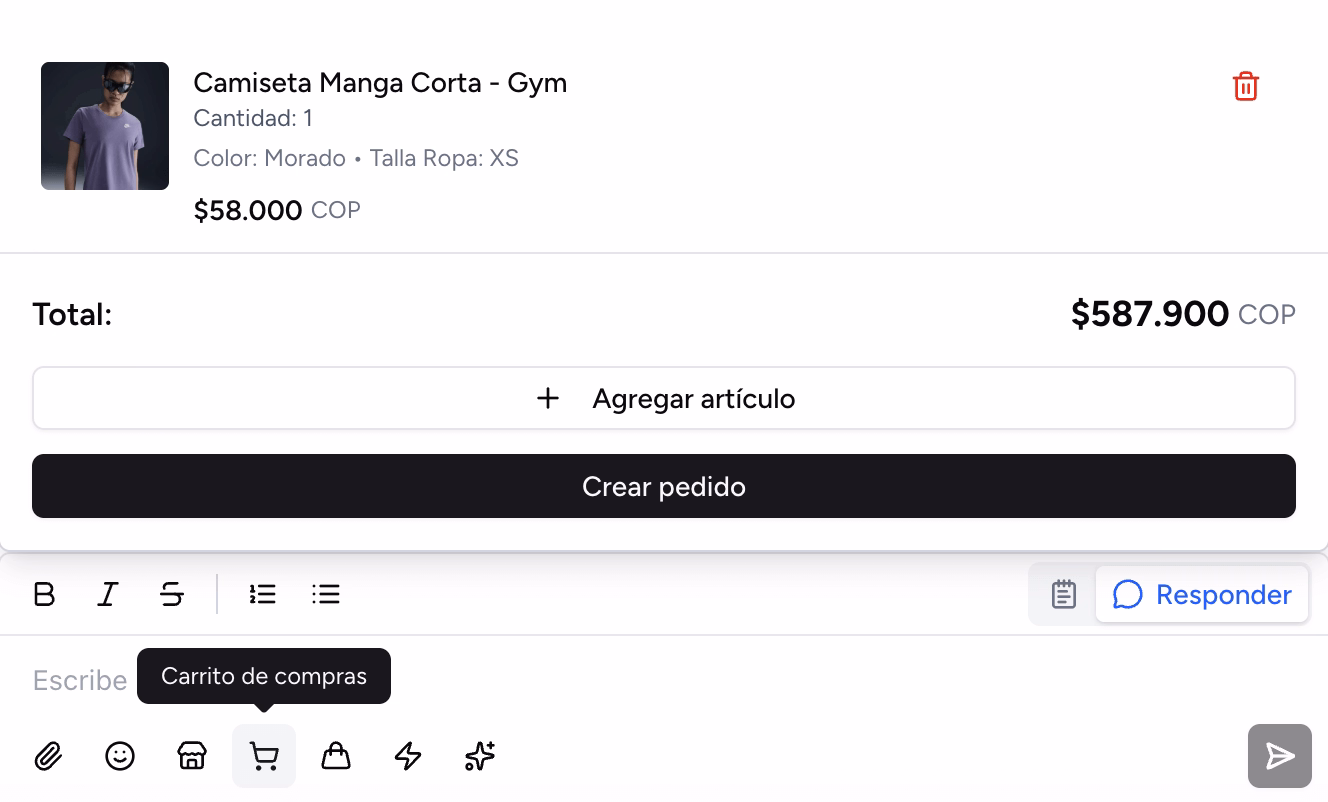Open the store catalog icon
The height and width of the screenshot is (802, 1328).
coord(192,756)
